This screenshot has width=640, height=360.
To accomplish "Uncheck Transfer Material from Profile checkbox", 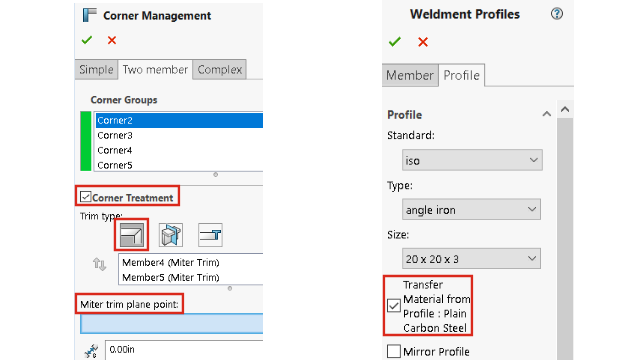I will (394, 306).
